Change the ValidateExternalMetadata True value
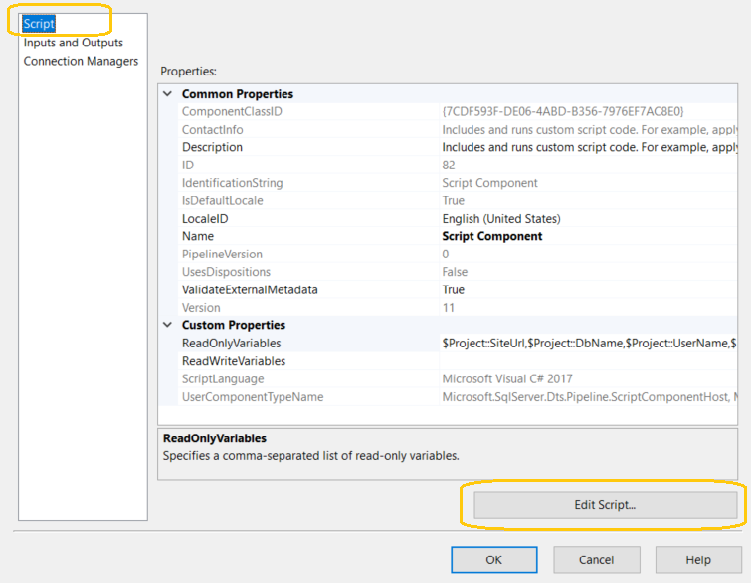This screenshot has height=583, width=751. [588, 290]
